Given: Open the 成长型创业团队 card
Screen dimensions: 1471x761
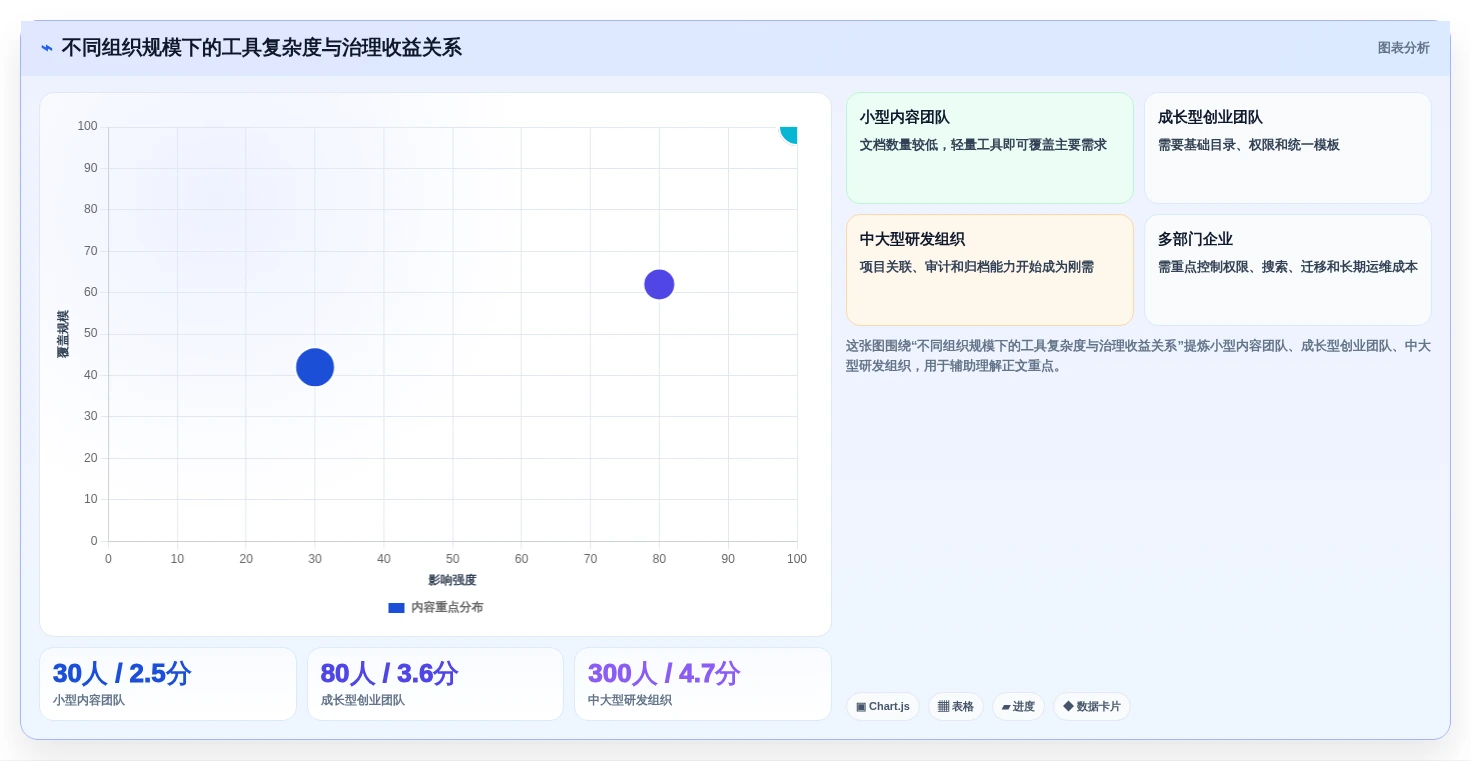Looking at the screenshot, I should (1287, 148).
